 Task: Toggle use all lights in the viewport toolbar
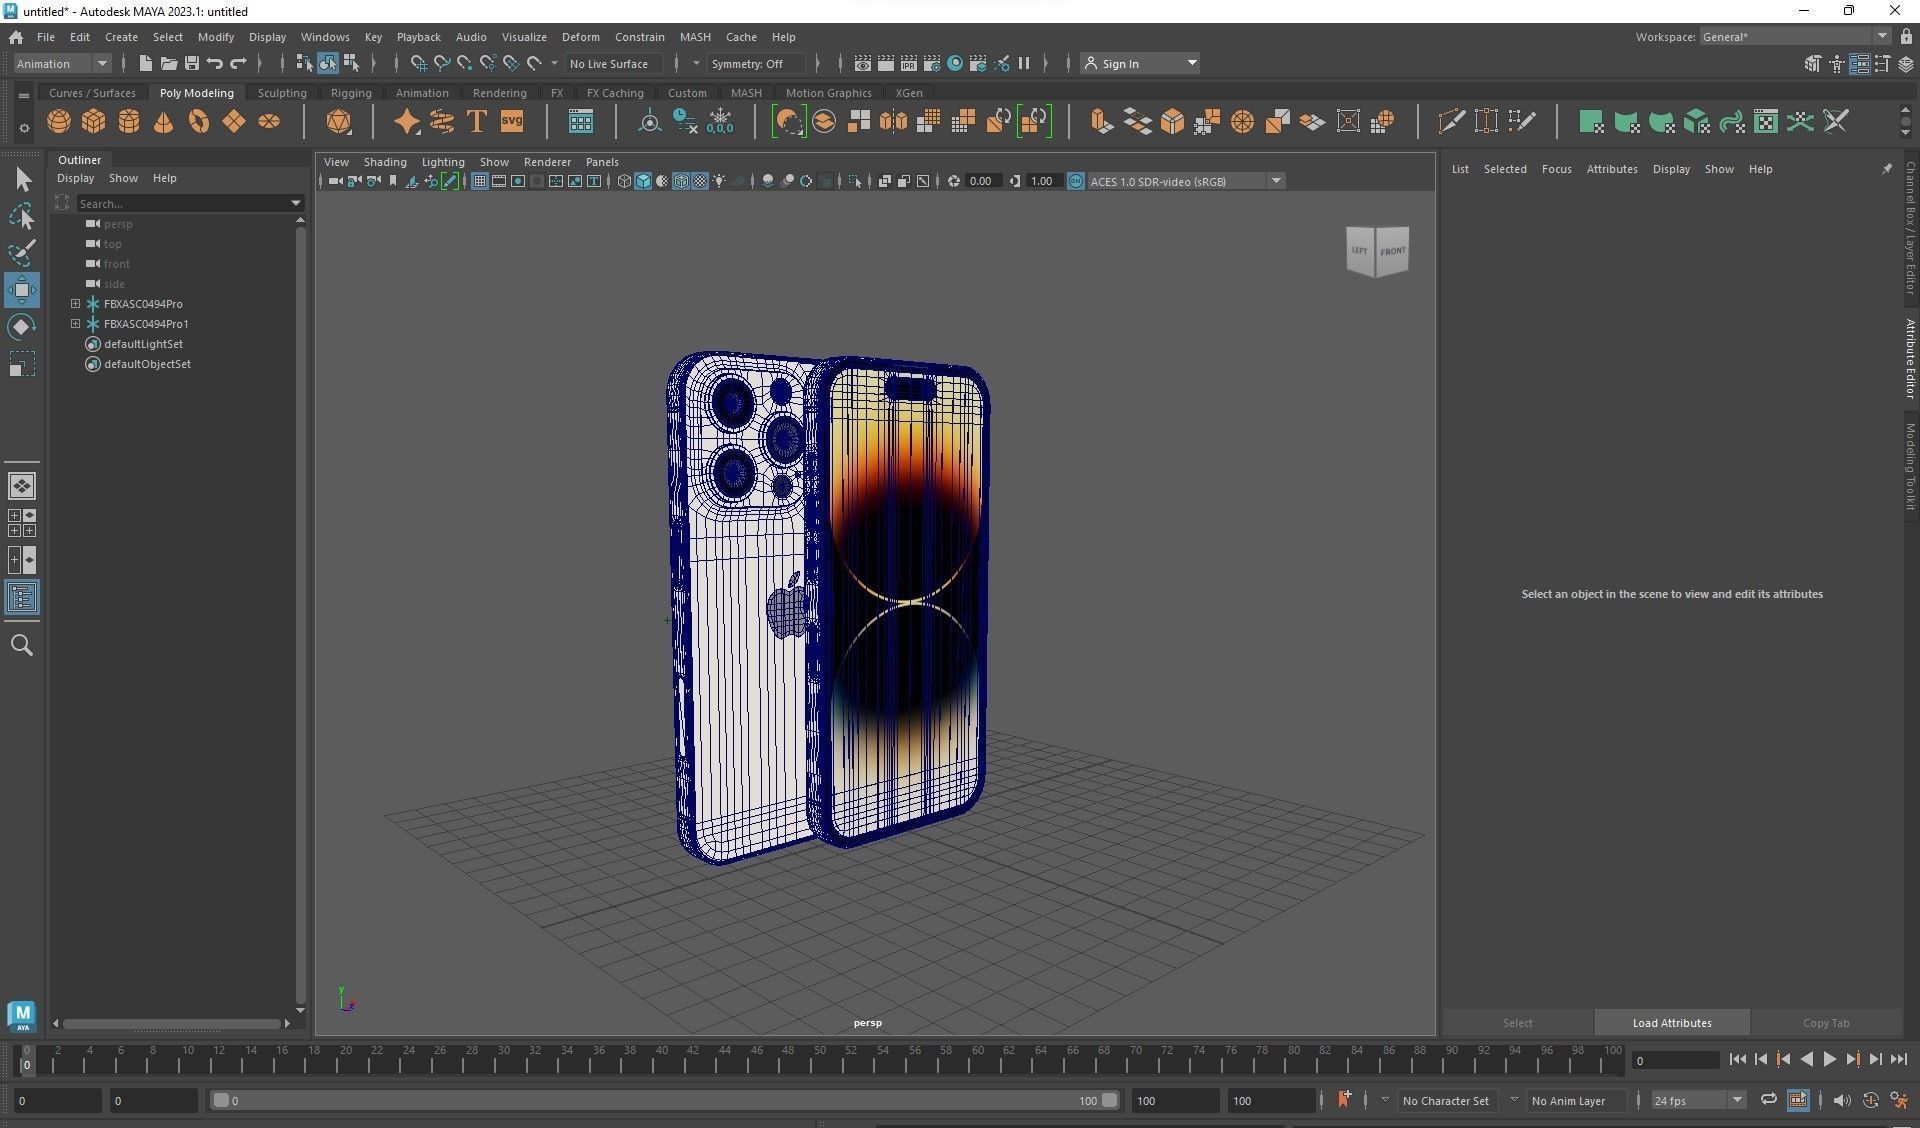[x=719, y=182]
